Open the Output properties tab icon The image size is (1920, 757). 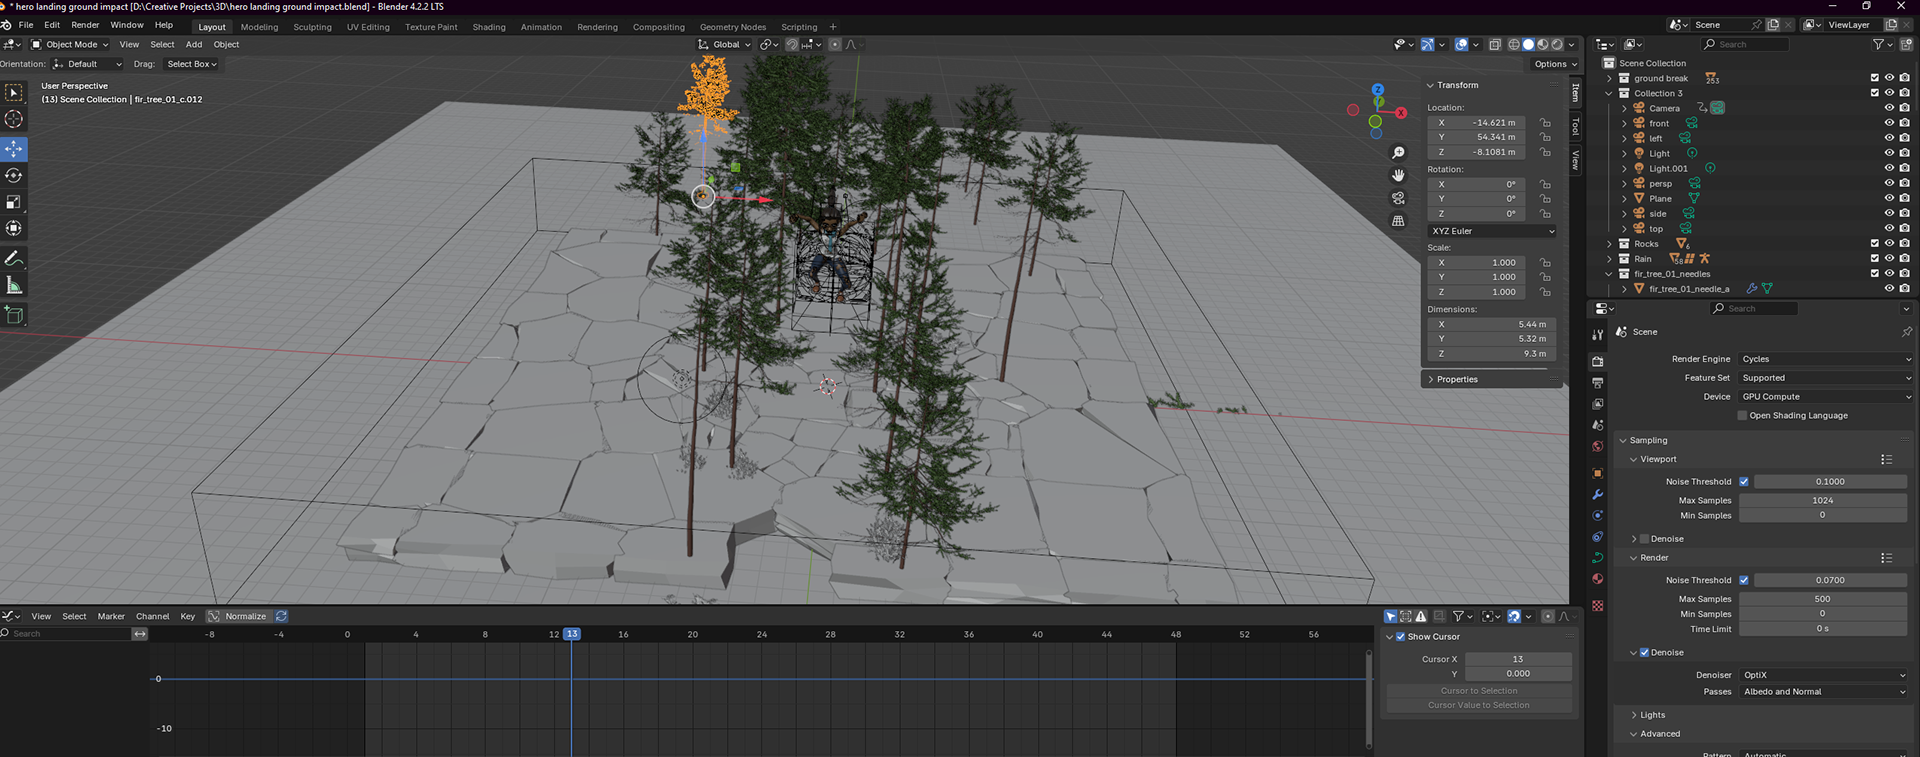pyautogui.click(x=1597, y=383)
